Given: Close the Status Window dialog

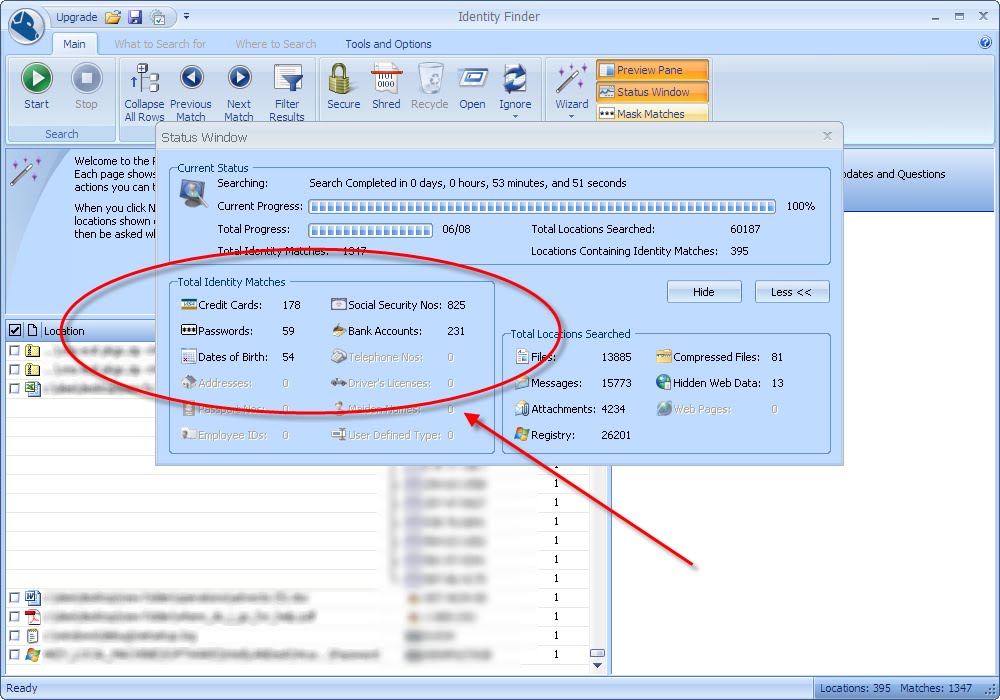Looking at the screenshot, I should pyautogui.click(x=827, y=136).
